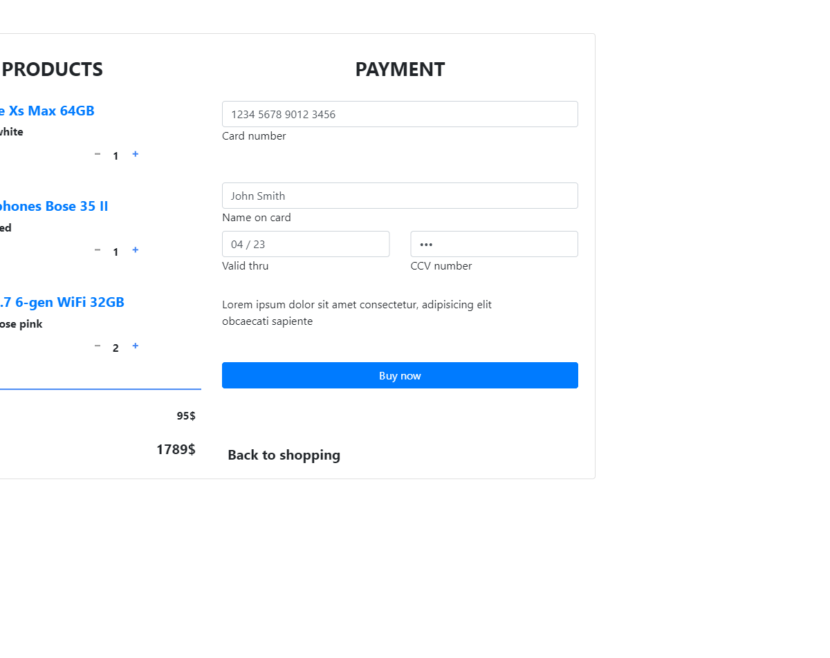The width and height of the screenshot is (830, 658).
Task: Click the Valid thru label
Action: (245, 266)
